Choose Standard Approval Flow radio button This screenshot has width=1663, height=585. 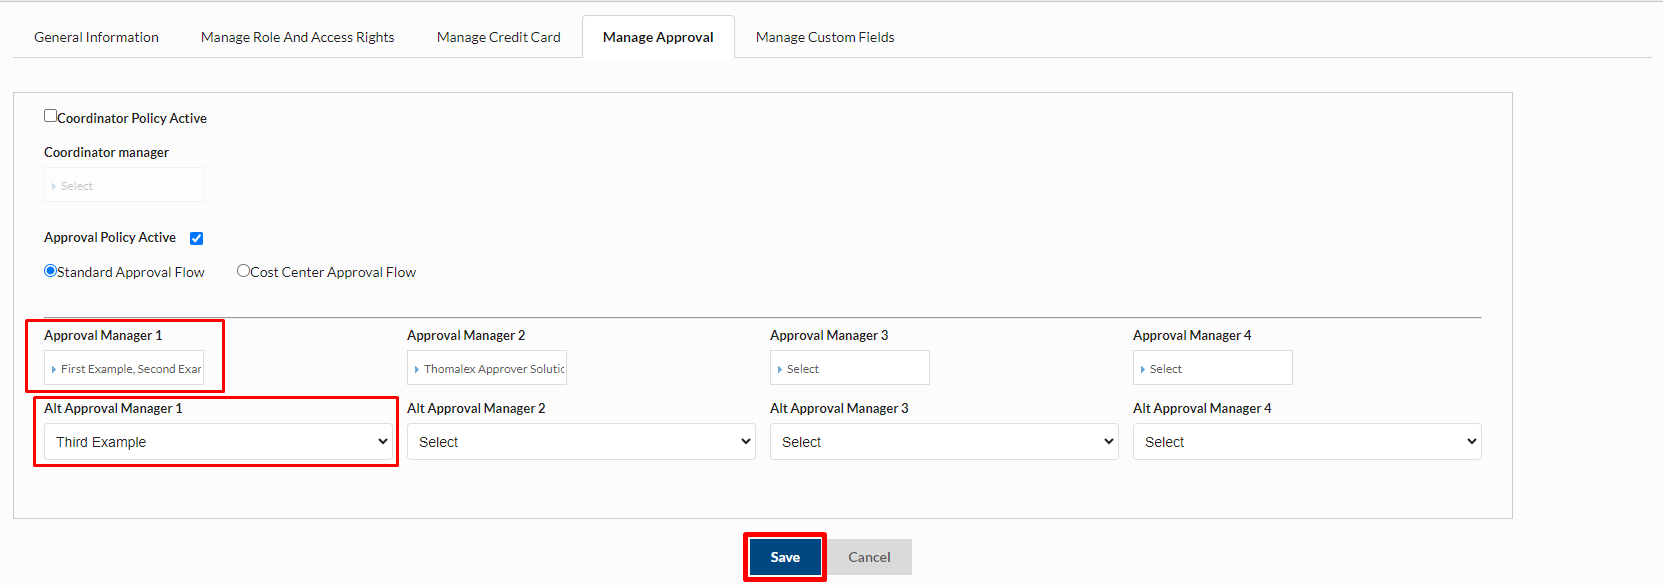coord(50,271)
